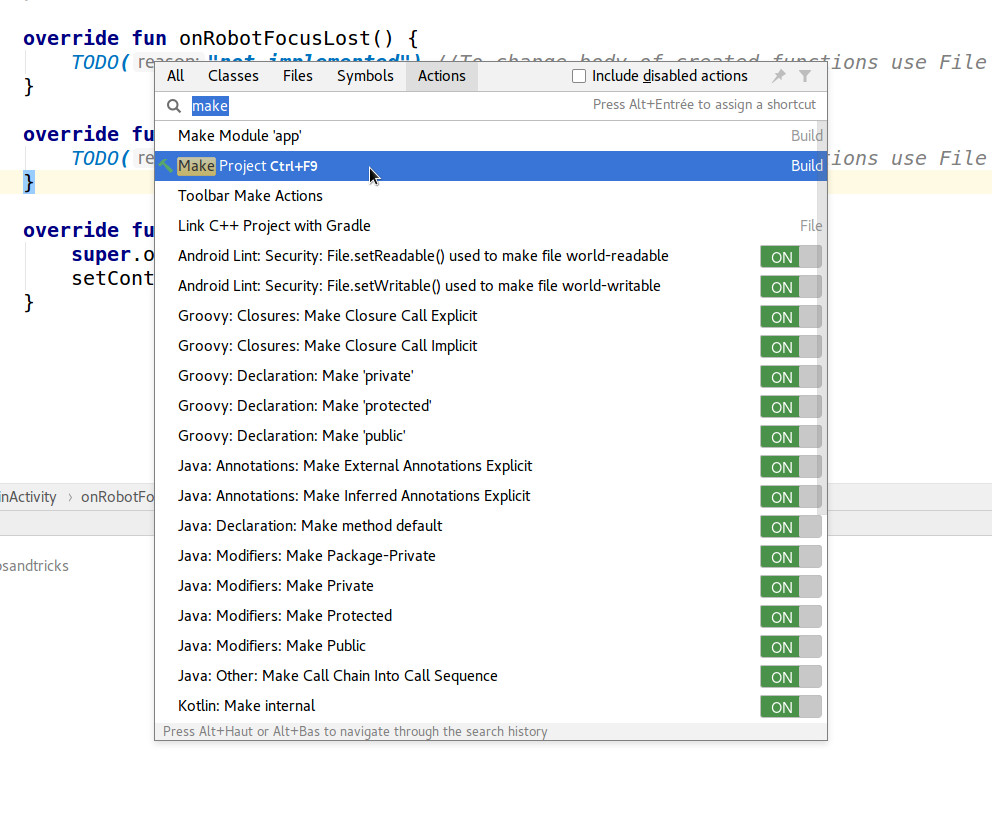Image resolution: width=992 pixels, height=815 pixels.
Task: Toggle Groovy Make 'protected' switch
Action: (x=791, y=407)
